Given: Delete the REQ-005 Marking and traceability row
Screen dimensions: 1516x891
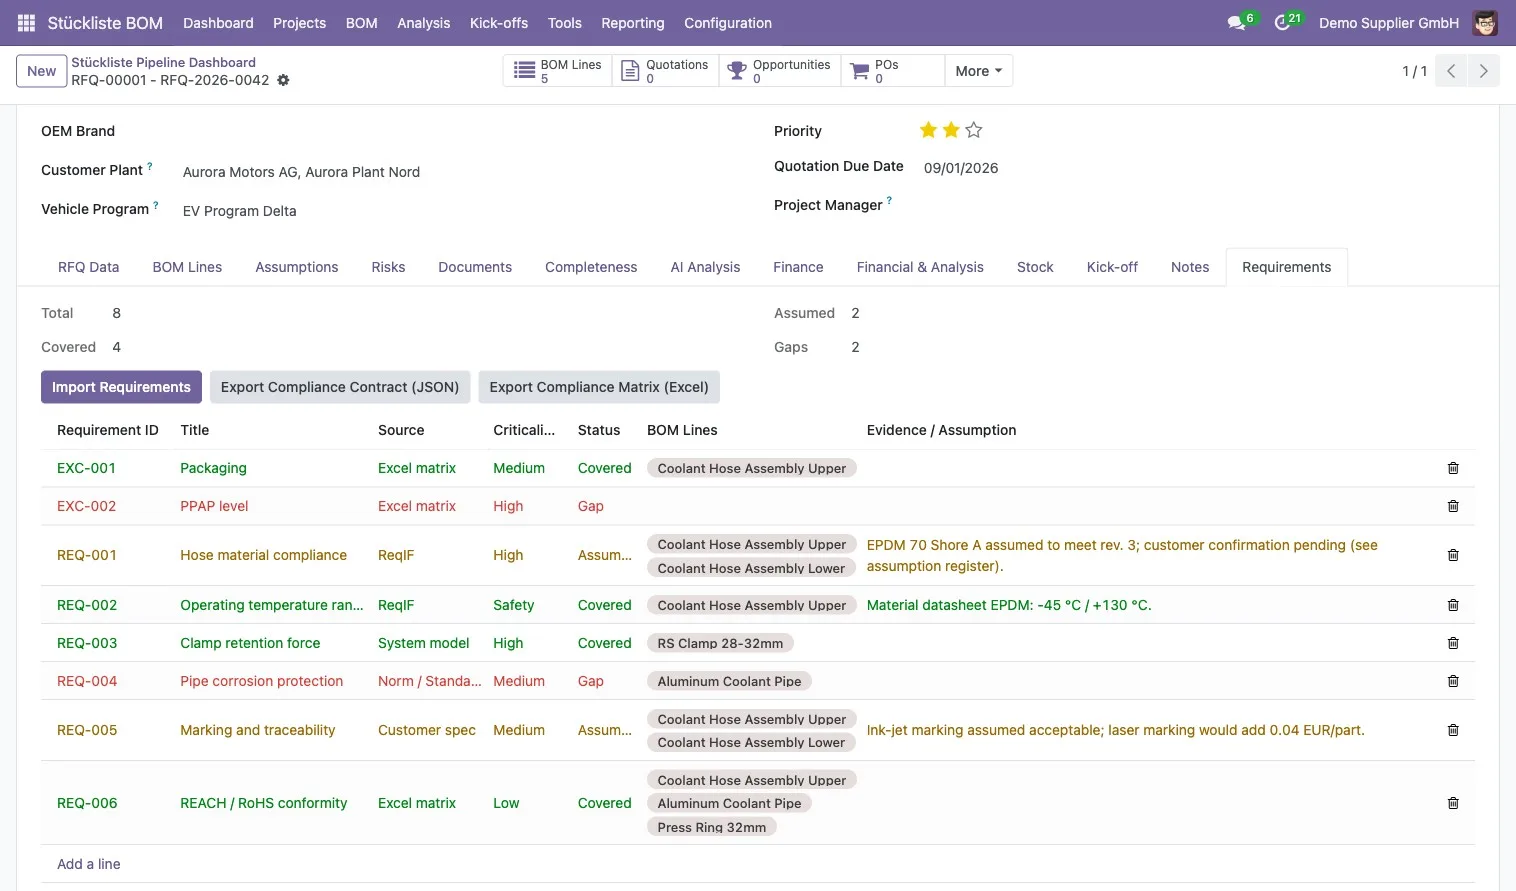Looking at the screenshot, I should (1453, 730).
